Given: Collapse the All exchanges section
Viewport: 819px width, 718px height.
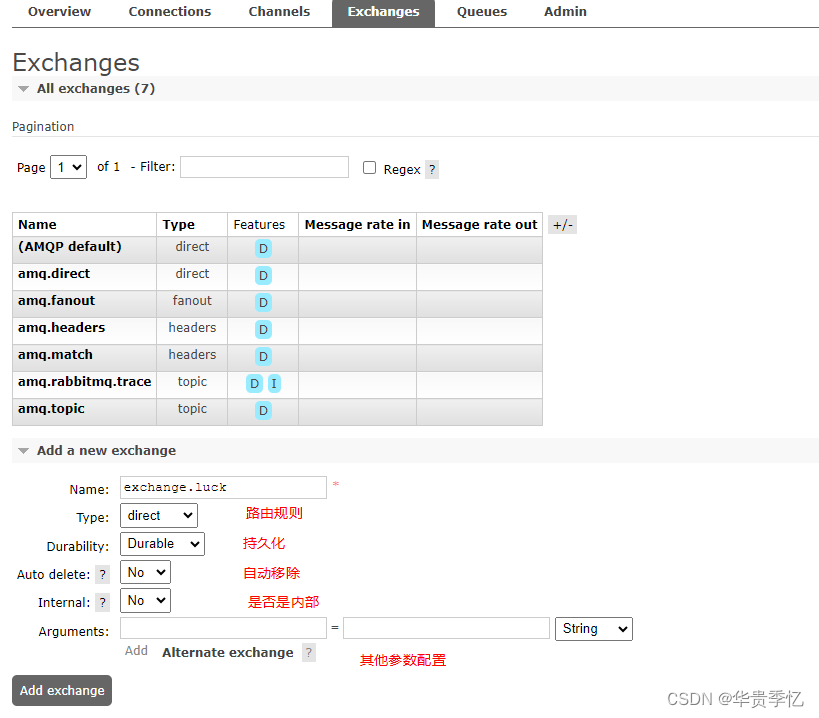Looking at the screenshot, I should pos(23,88).
